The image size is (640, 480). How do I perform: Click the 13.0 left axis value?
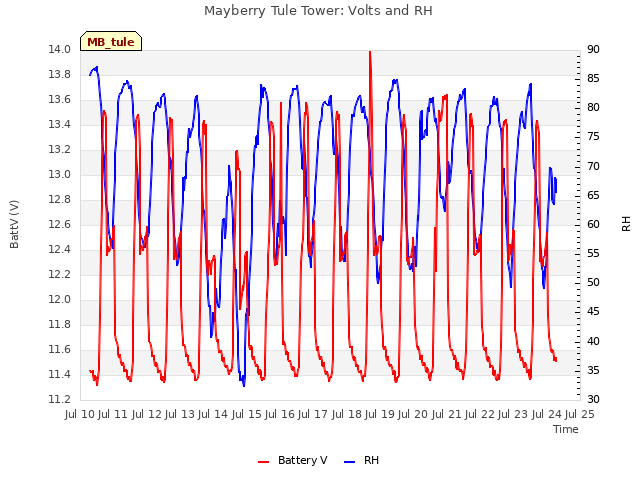point(59,175)
